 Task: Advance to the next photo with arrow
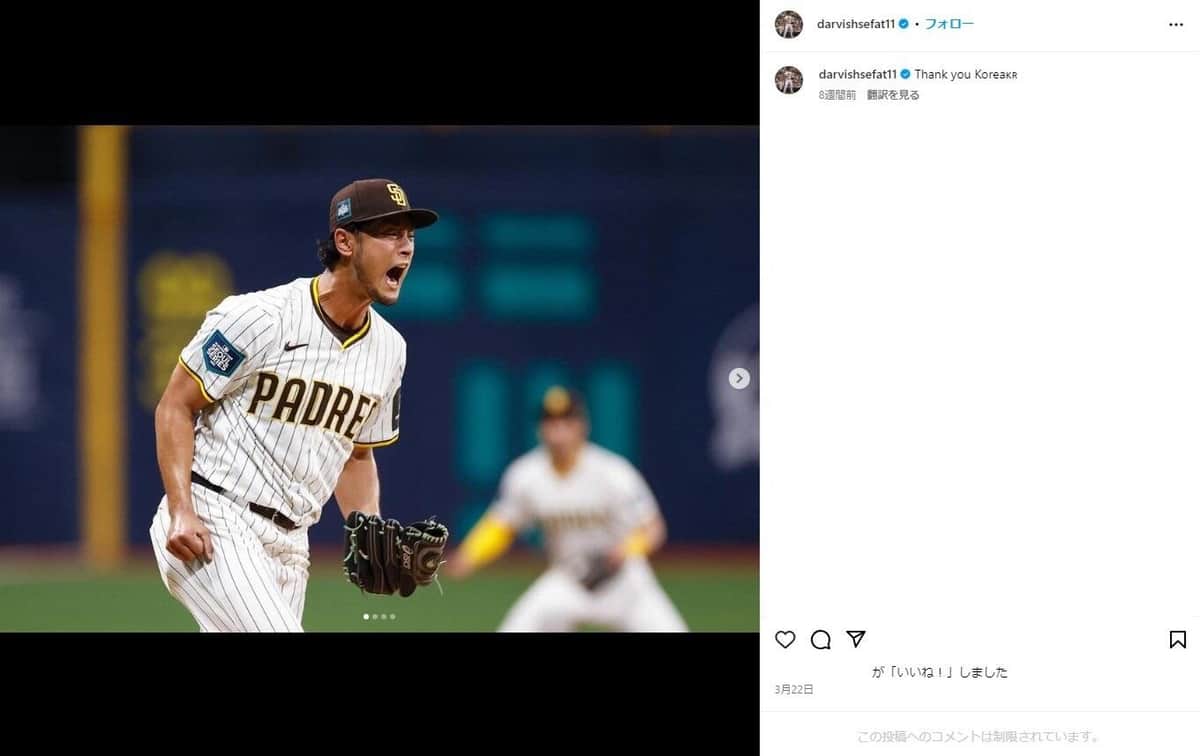point(739,378)
